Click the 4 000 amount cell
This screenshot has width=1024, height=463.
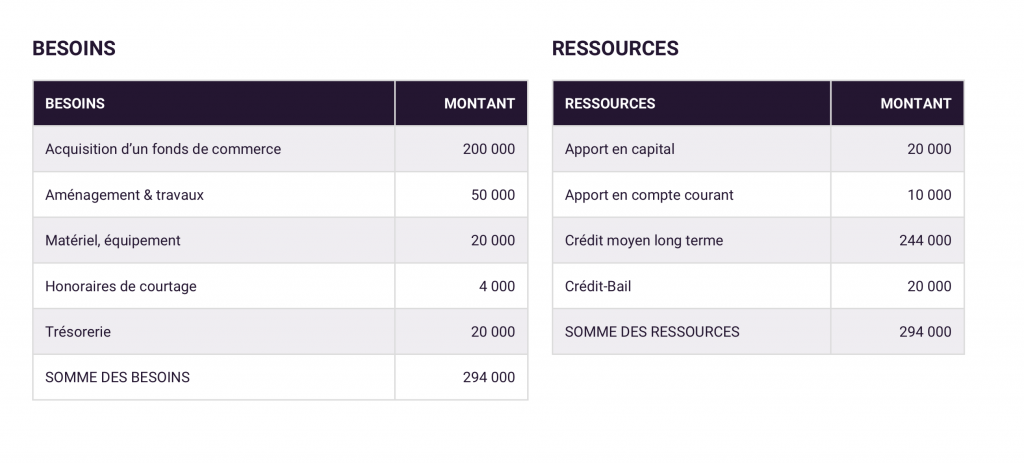coord(461,286)
